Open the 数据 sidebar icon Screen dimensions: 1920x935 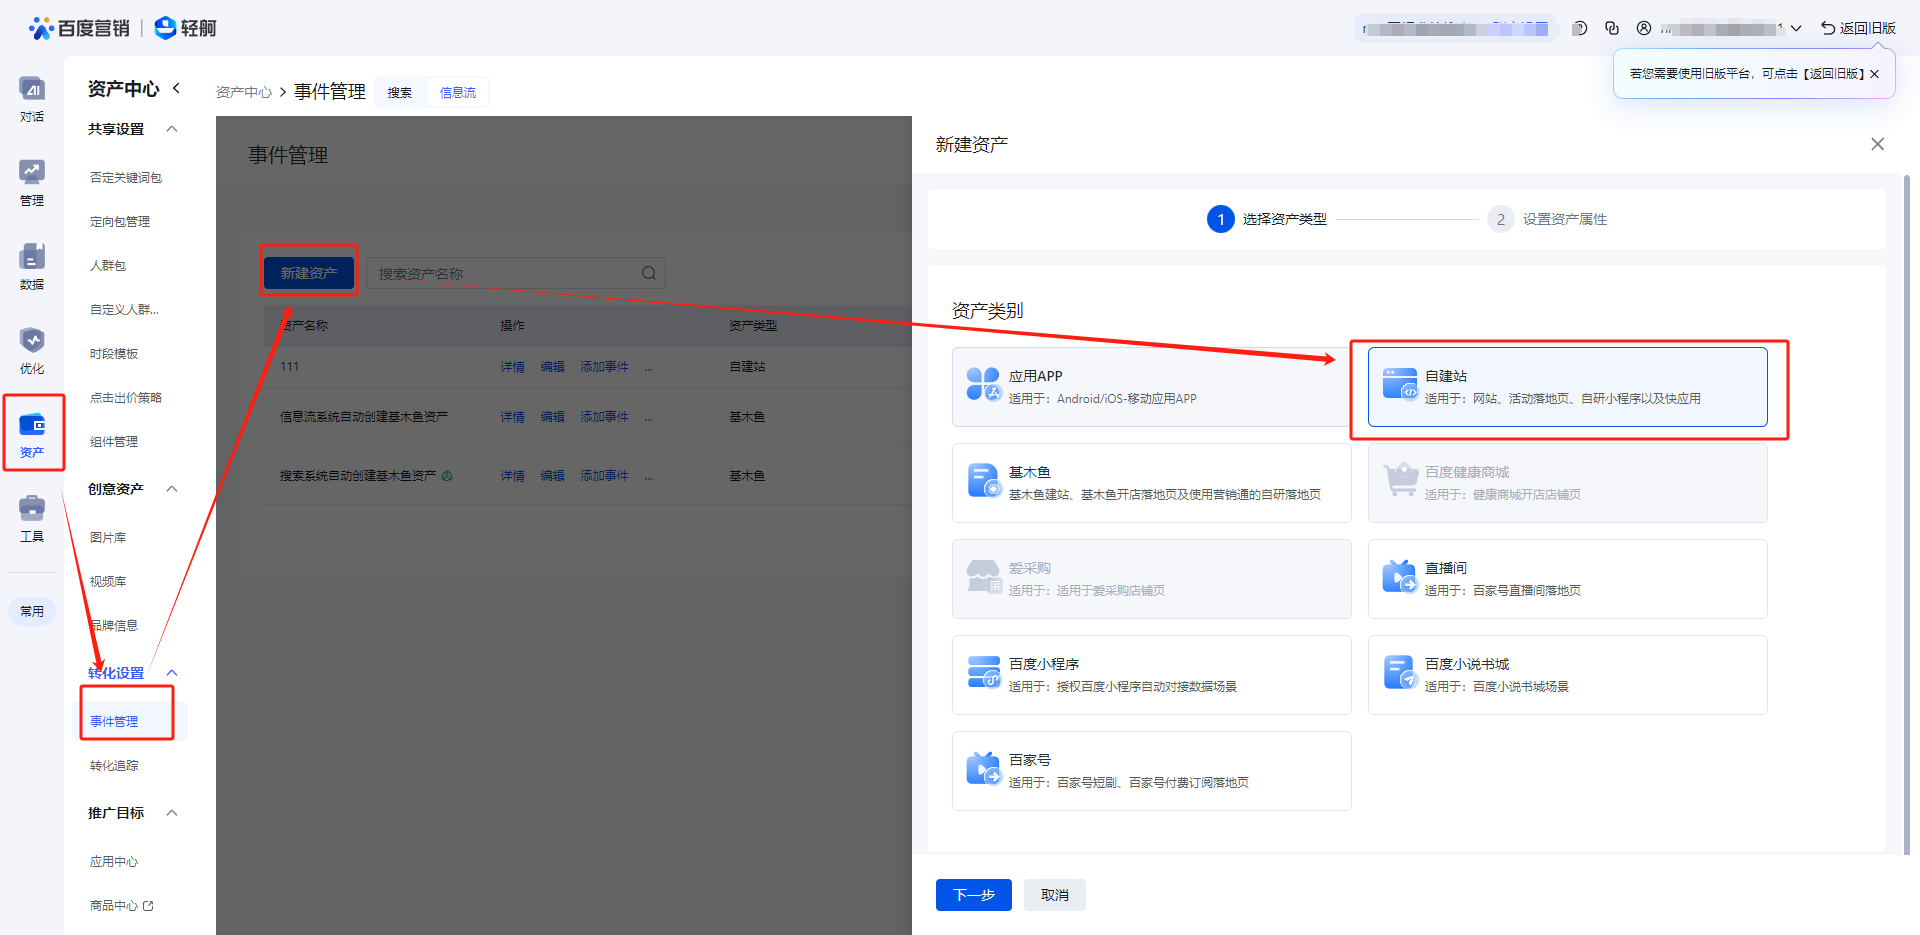click(x=32, y=266)
